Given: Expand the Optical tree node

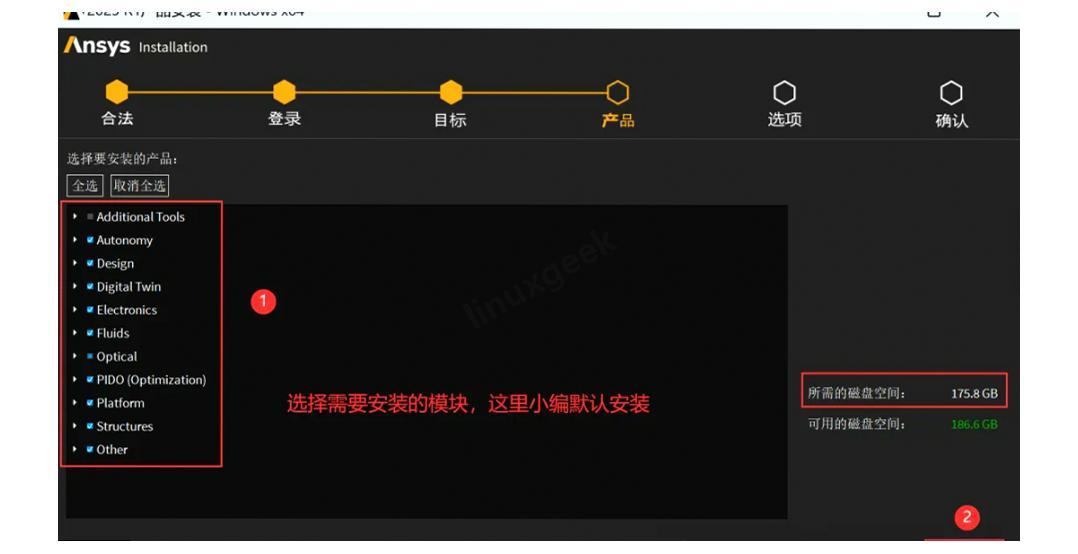Looking at the screenshot, I should point(75,357).
